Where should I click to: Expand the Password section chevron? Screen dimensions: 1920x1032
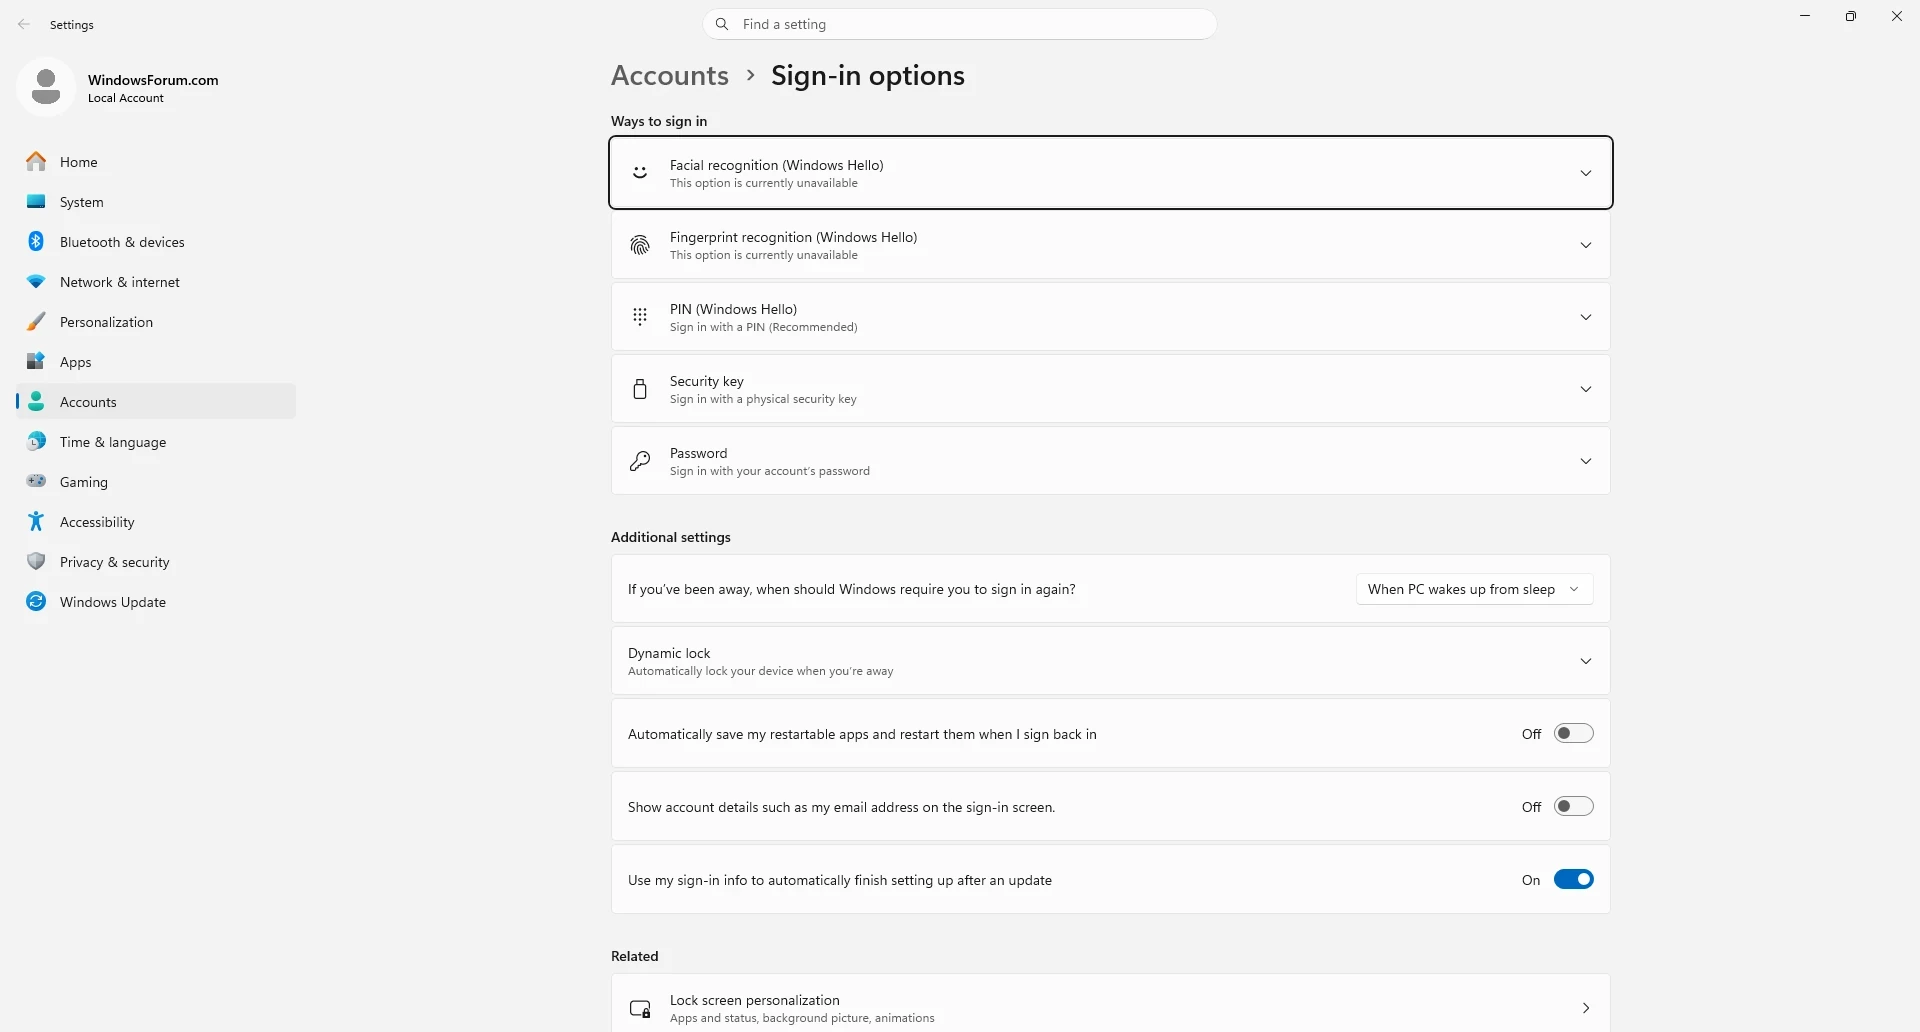(x=1586, y=461)
